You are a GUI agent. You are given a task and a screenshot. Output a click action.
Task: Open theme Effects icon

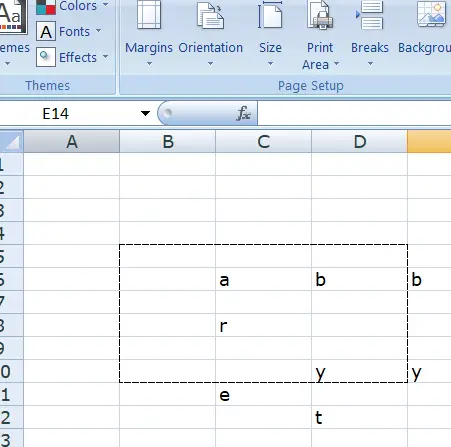coord(46,57)
